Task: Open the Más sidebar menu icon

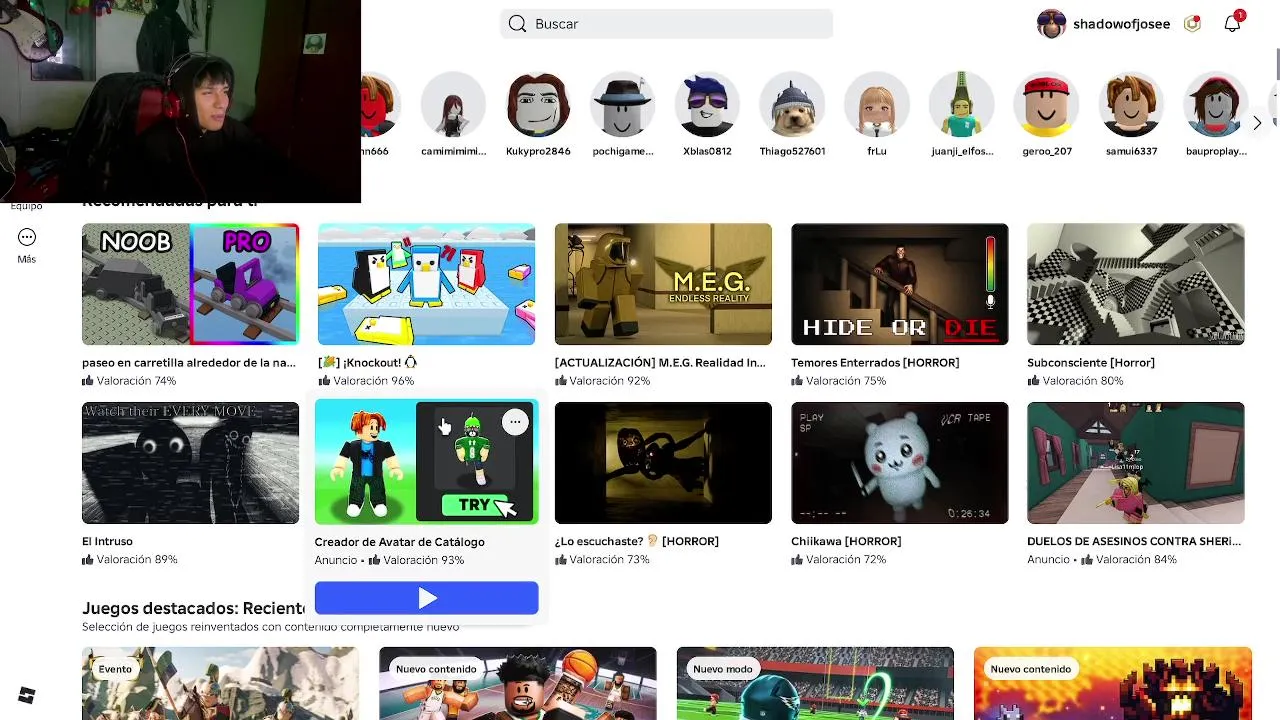Action: coord(27,237)
